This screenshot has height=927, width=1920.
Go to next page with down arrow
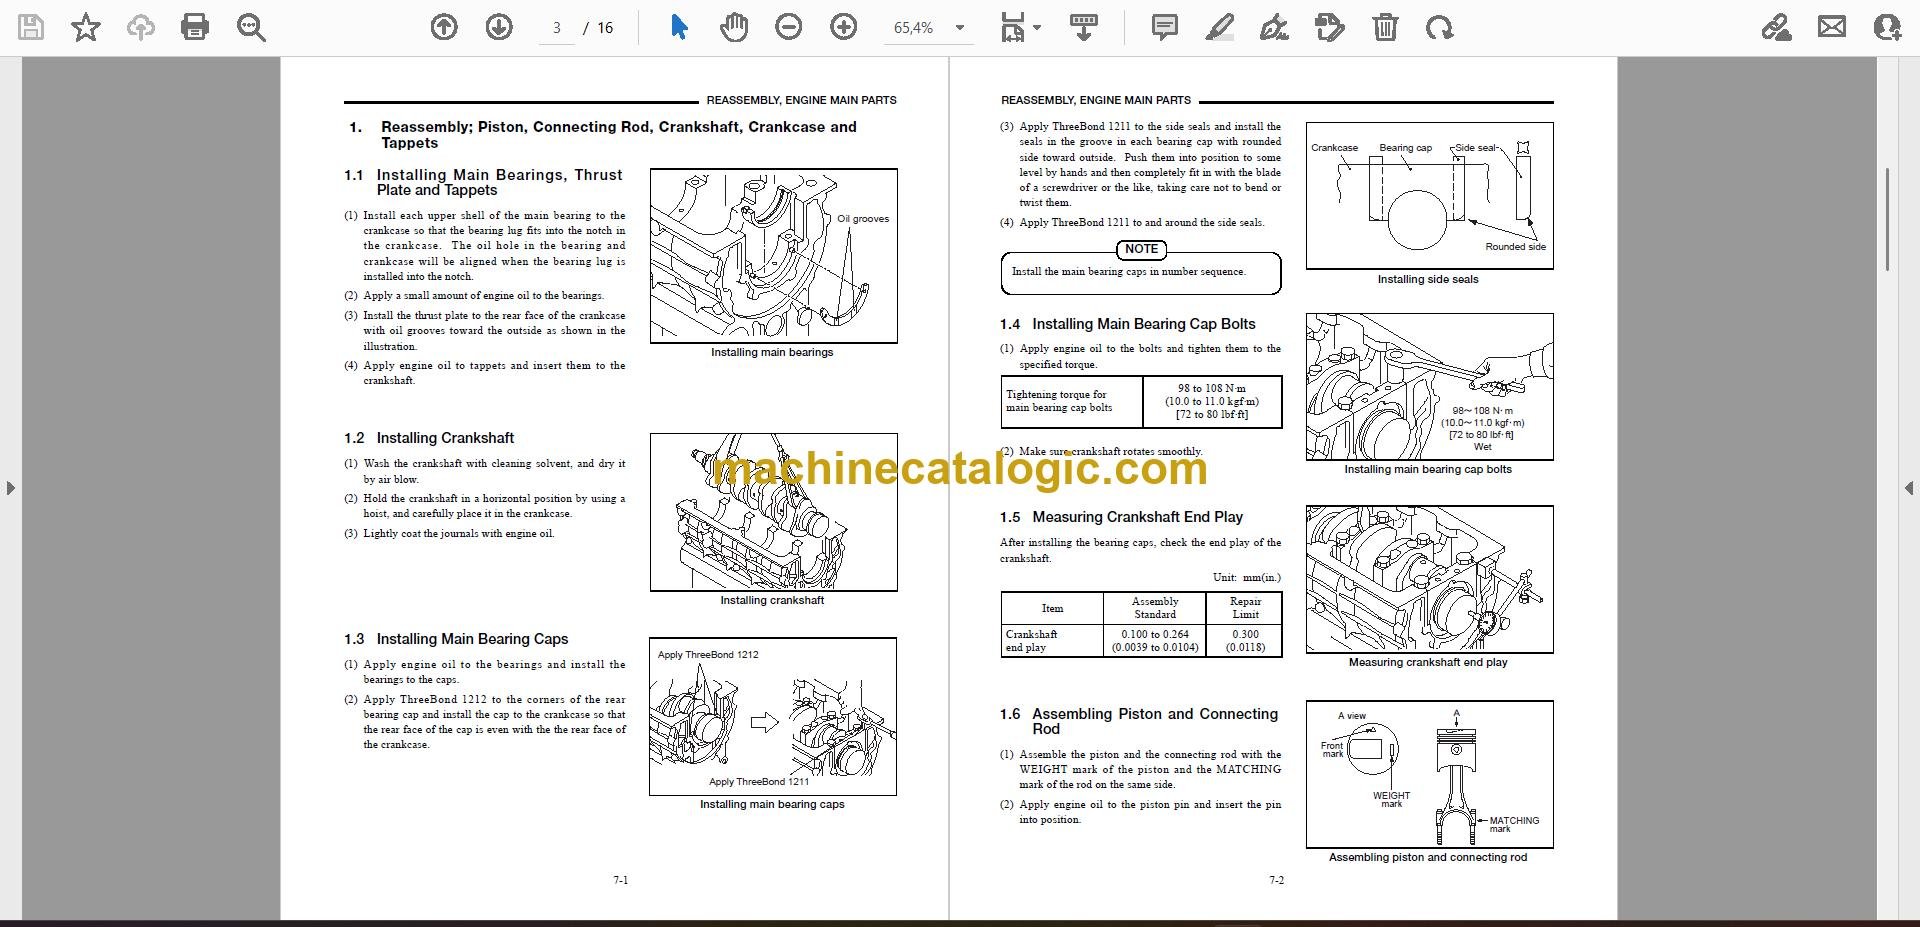[499, 28]
